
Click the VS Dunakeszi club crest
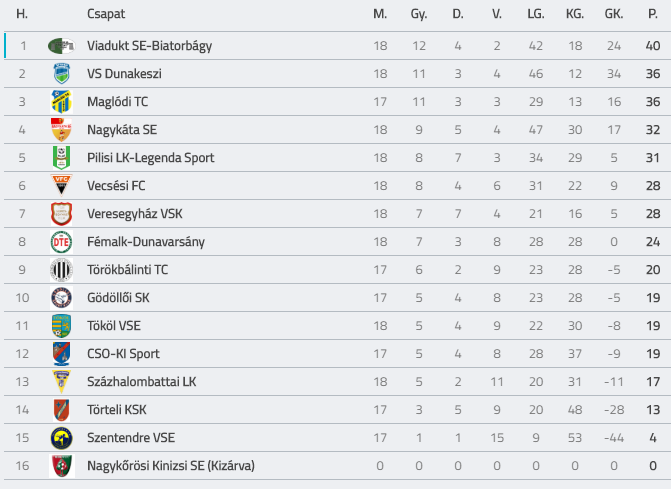click(x=61, y=74)
